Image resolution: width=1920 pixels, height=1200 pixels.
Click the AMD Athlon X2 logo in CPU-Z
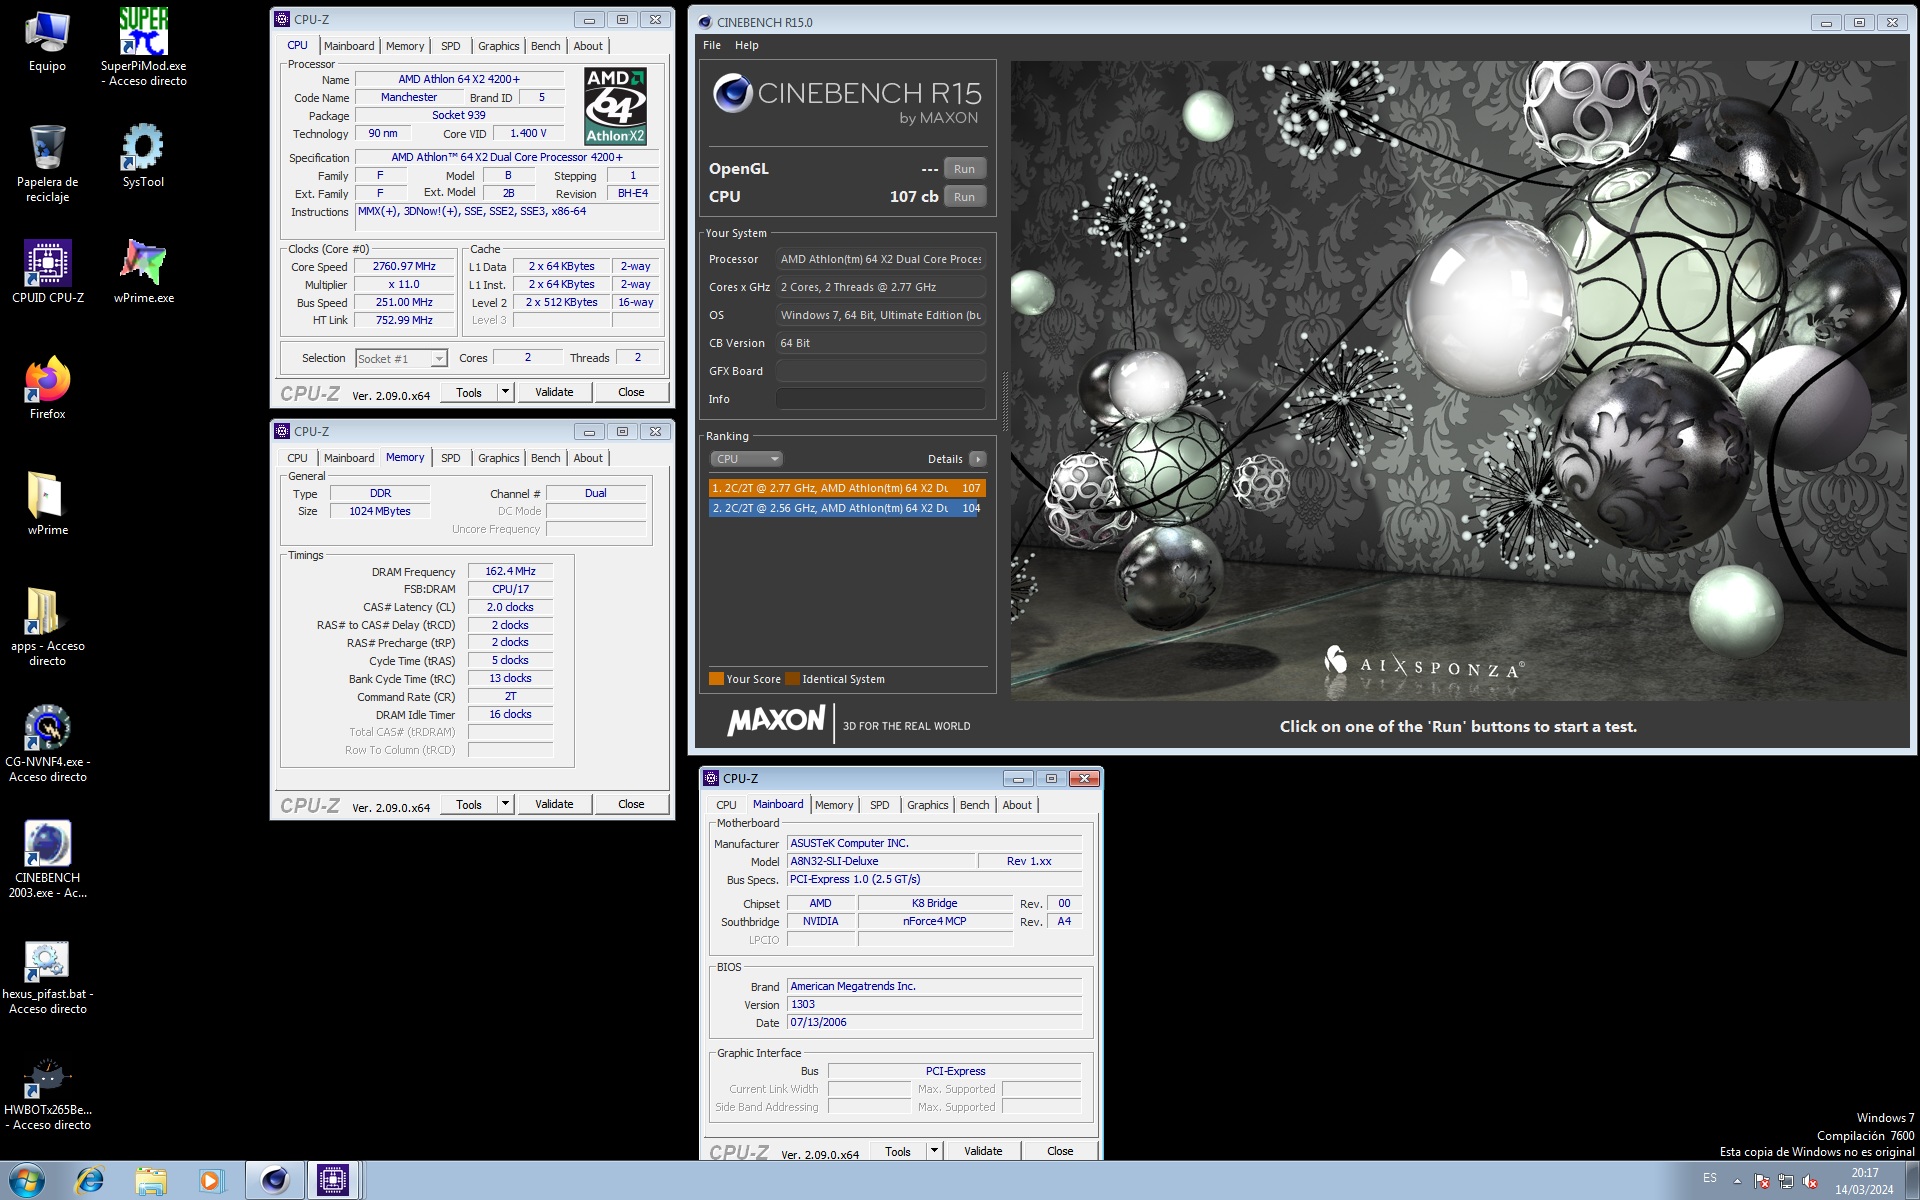tap(615, 106)
